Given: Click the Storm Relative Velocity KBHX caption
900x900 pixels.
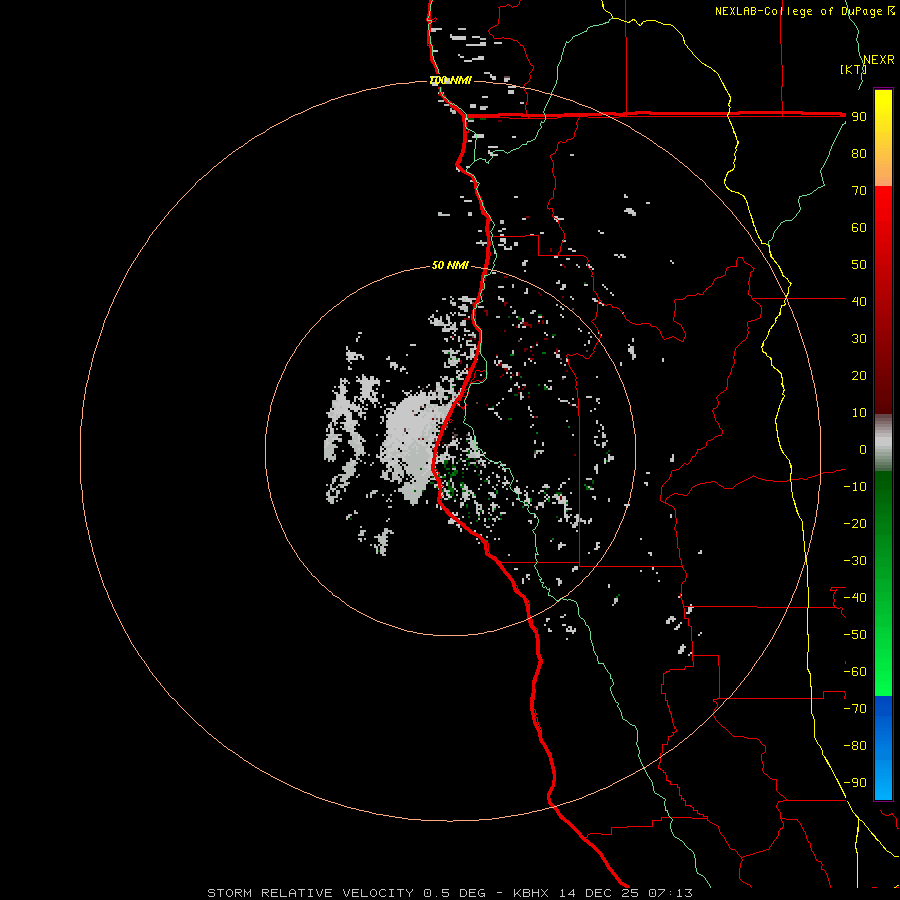Looking at the screenshot, I should [x=450, y=893].
